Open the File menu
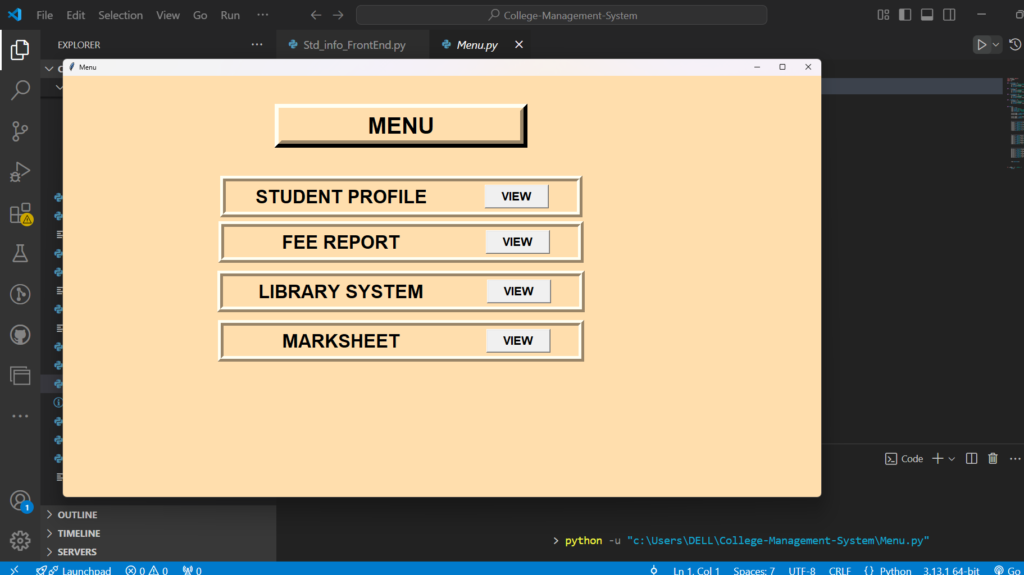The width and height of the screenshot is (1024, 575). tap(44, 15)
